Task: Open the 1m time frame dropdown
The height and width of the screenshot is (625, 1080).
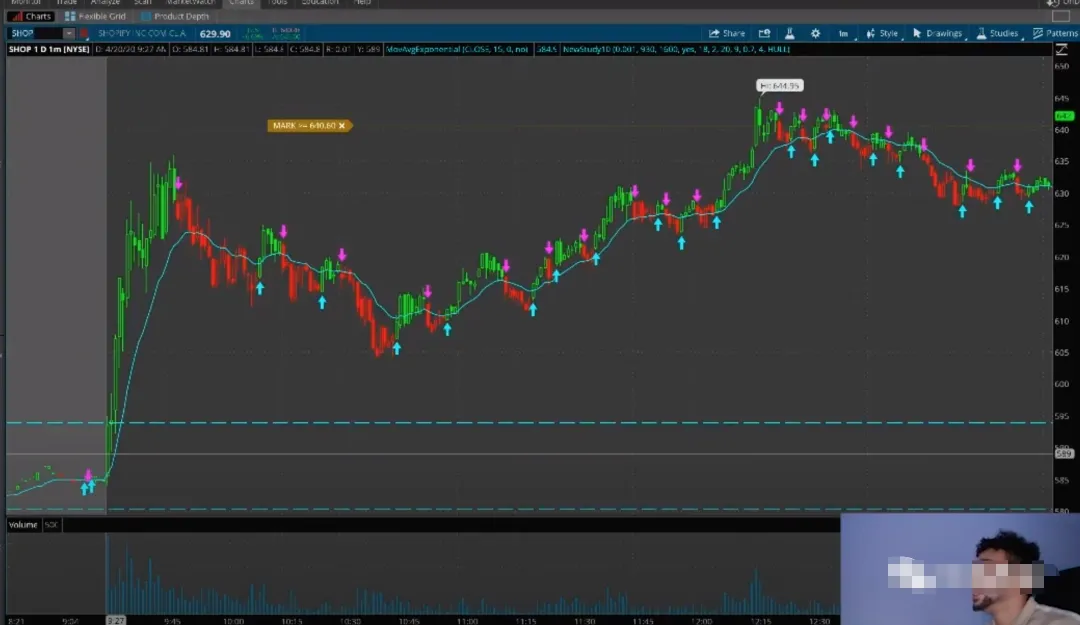Action: pyautogui.click(x=844, y=34)
